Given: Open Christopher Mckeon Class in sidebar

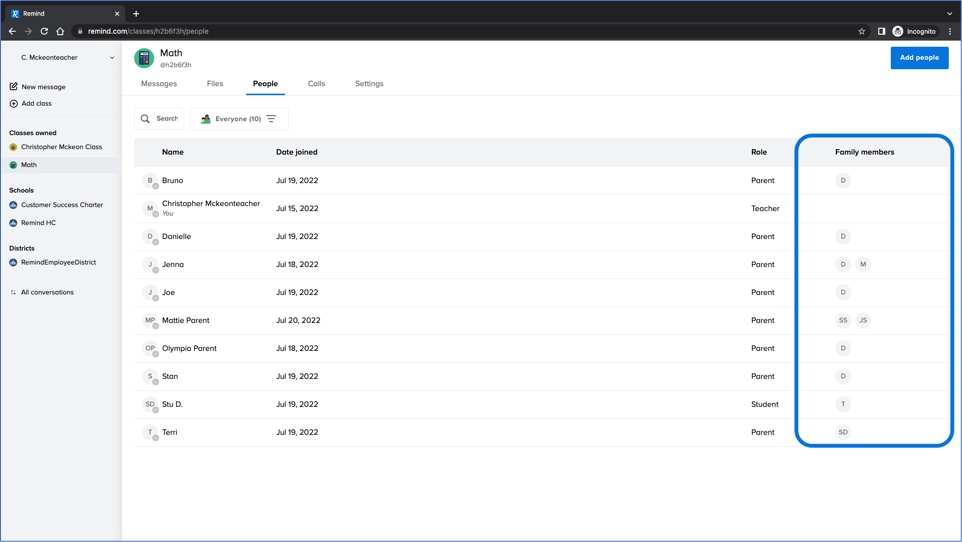Looking at the screenshot, I should click(x=61, y=147).
